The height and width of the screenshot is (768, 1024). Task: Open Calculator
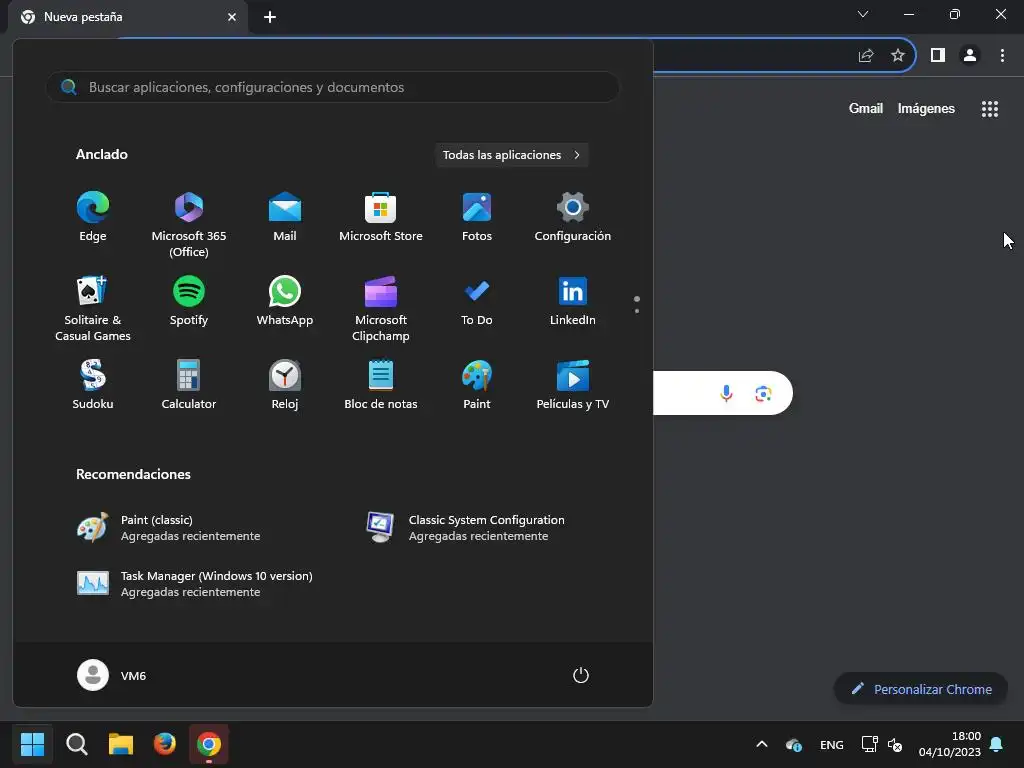pyautogui.click(x=189, y=385)
